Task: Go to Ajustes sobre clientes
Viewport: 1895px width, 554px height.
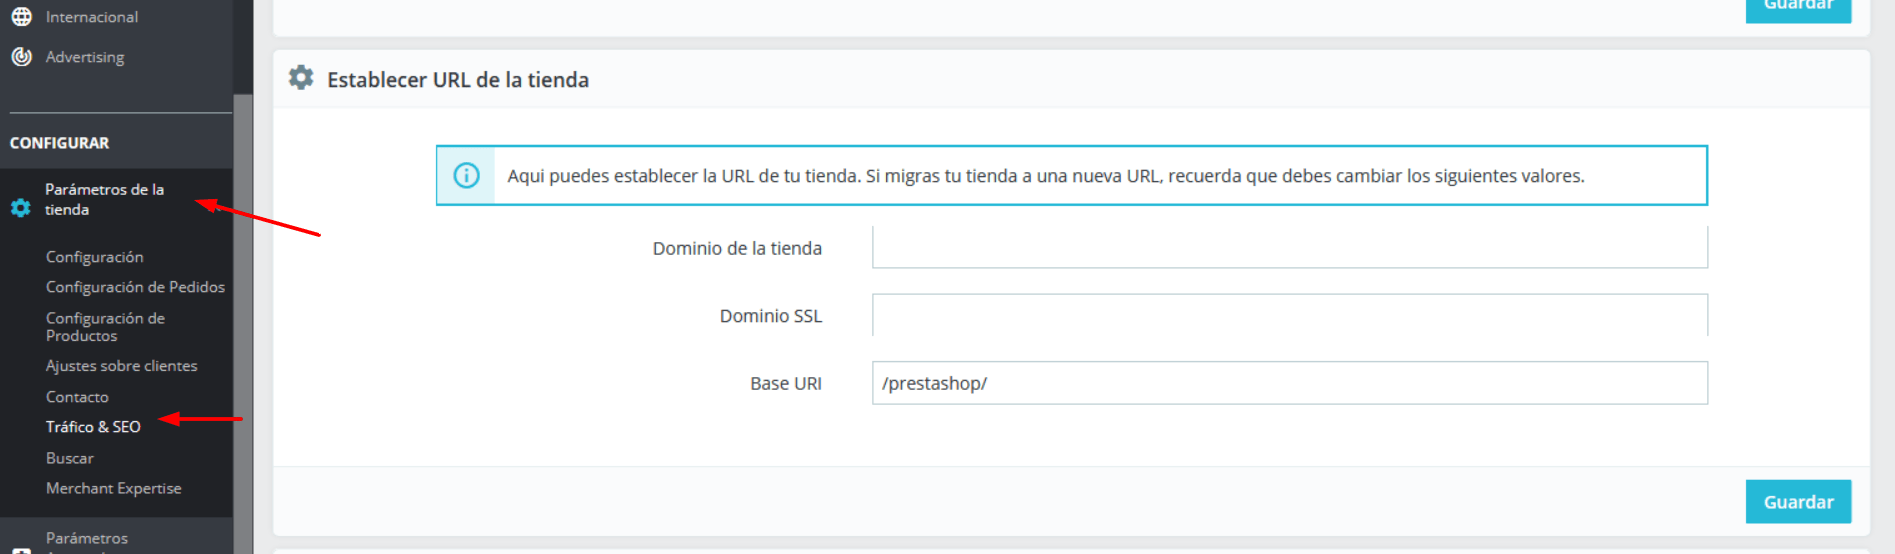Action: [x=121, y=366]
